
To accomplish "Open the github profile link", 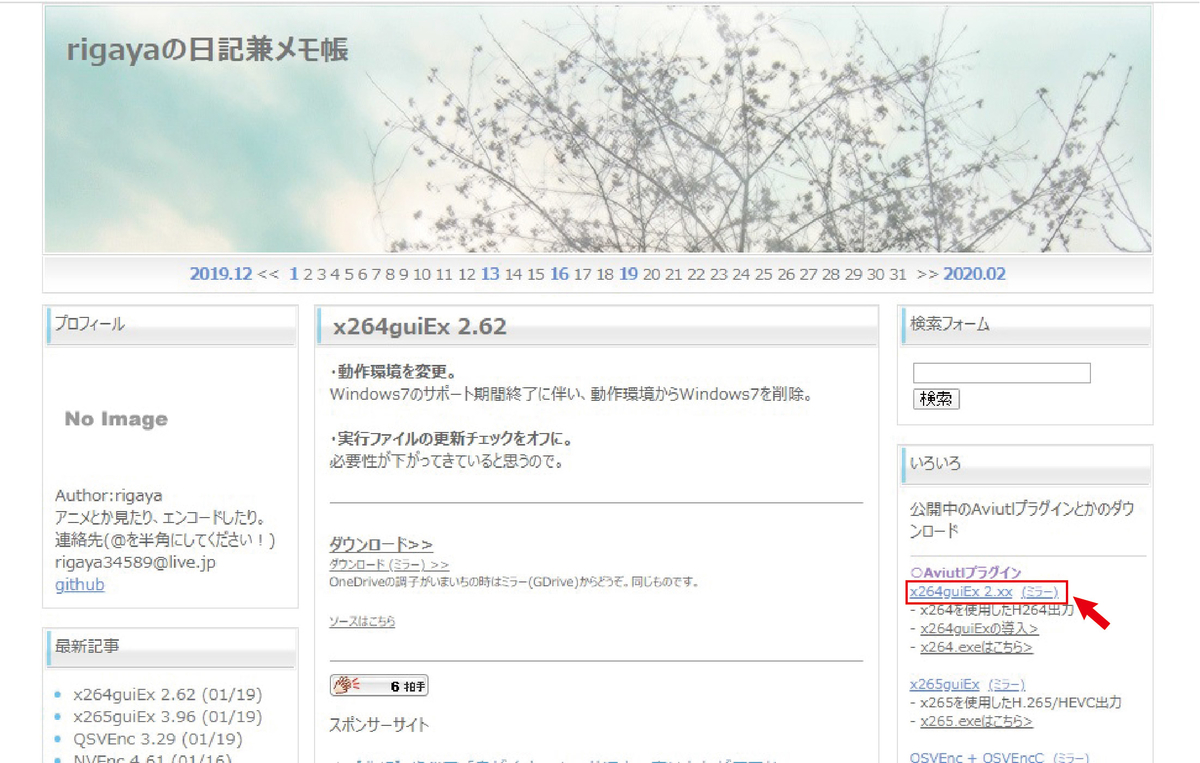I will click(80, 584).
